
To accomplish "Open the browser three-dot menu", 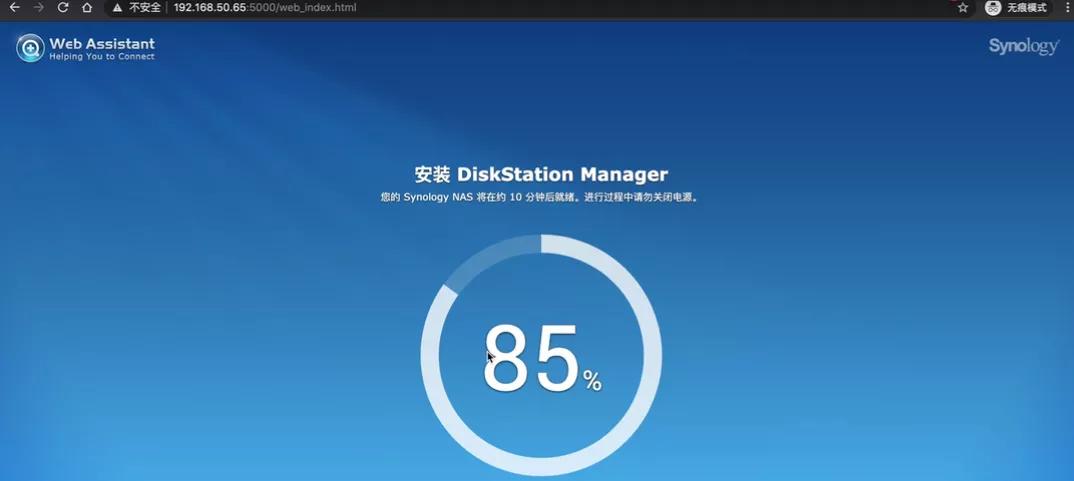I will click(1070, 8).
